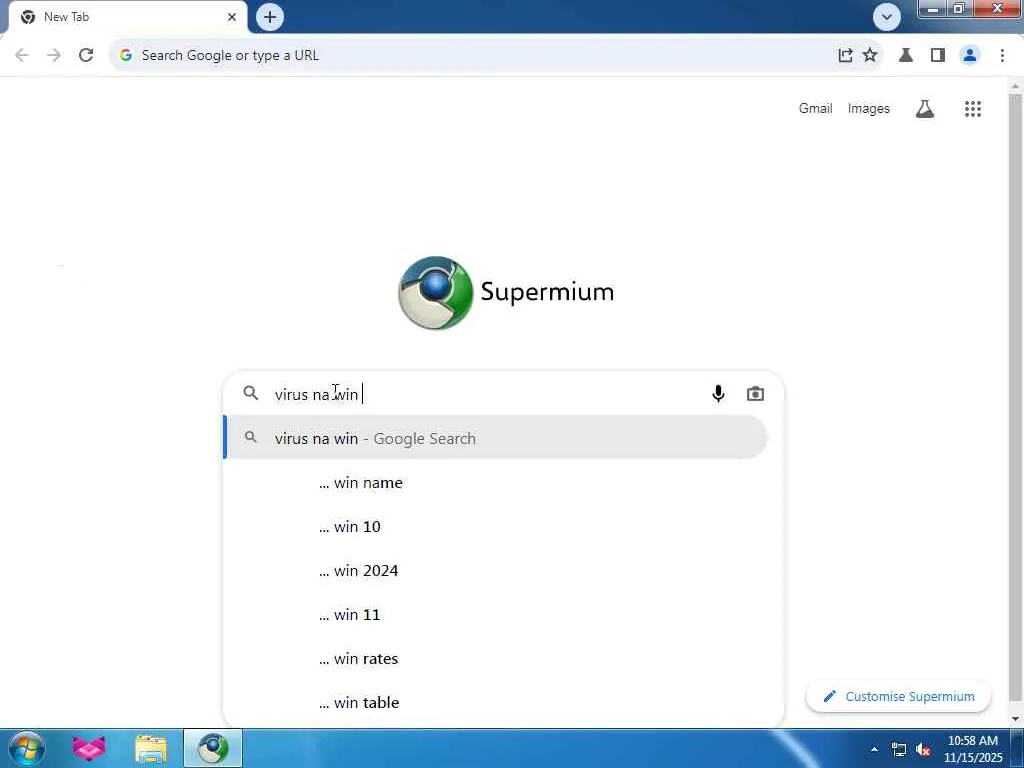Click the Google 'G' icon in address bar
The image size is (1024, 768).
tap(126, 56)
